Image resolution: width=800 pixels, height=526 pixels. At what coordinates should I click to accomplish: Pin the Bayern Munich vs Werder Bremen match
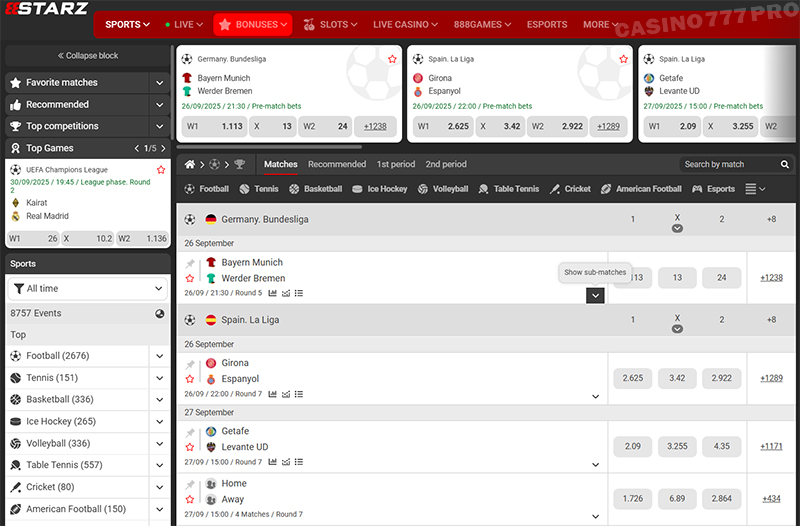click(x=190, y=263)
